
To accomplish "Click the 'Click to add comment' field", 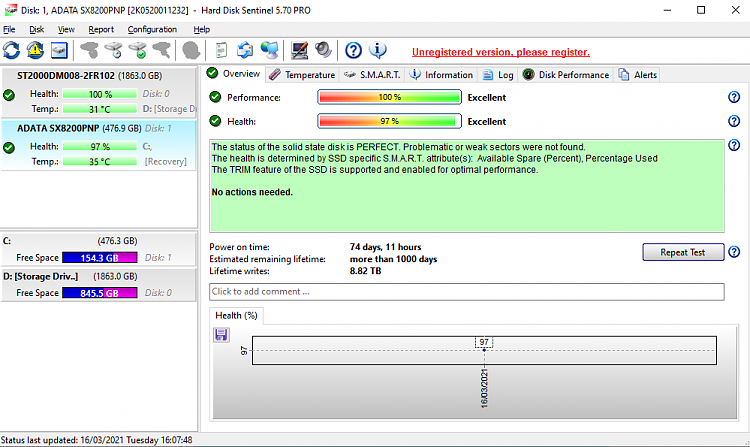I will pyautogui.click(x=466, y=291).
